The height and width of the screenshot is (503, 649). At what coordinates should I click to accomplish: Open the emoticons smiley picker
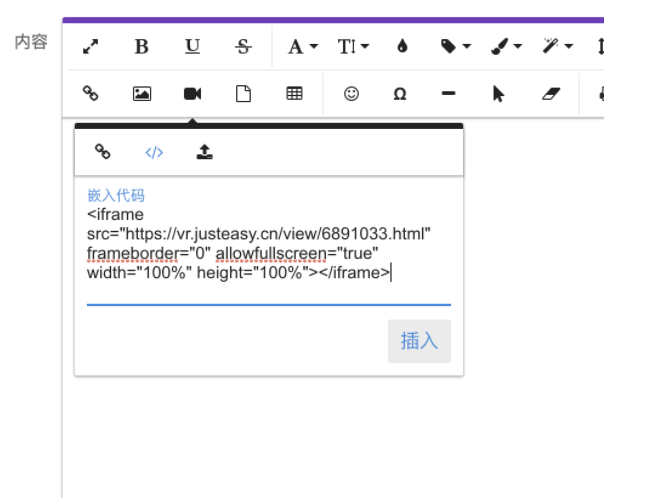pos(351,93)
